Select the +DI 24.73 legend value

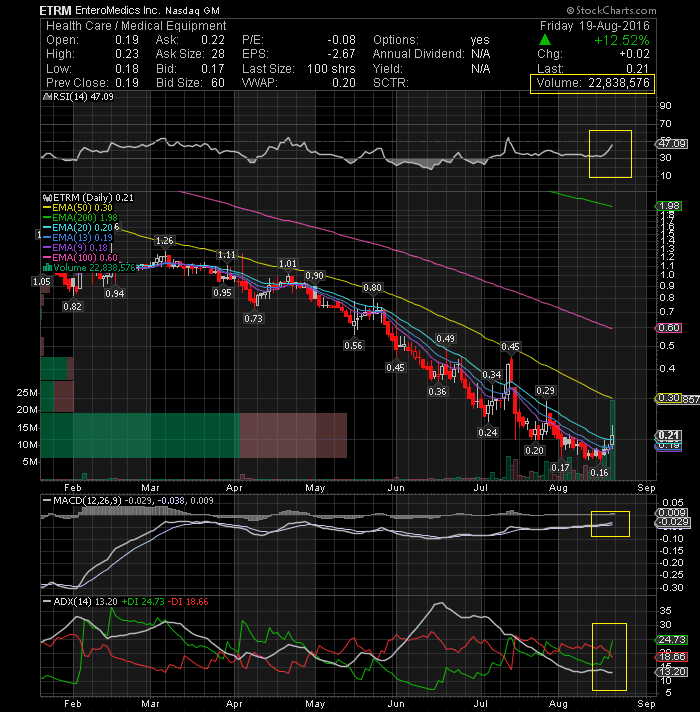[x=143, y=602]
